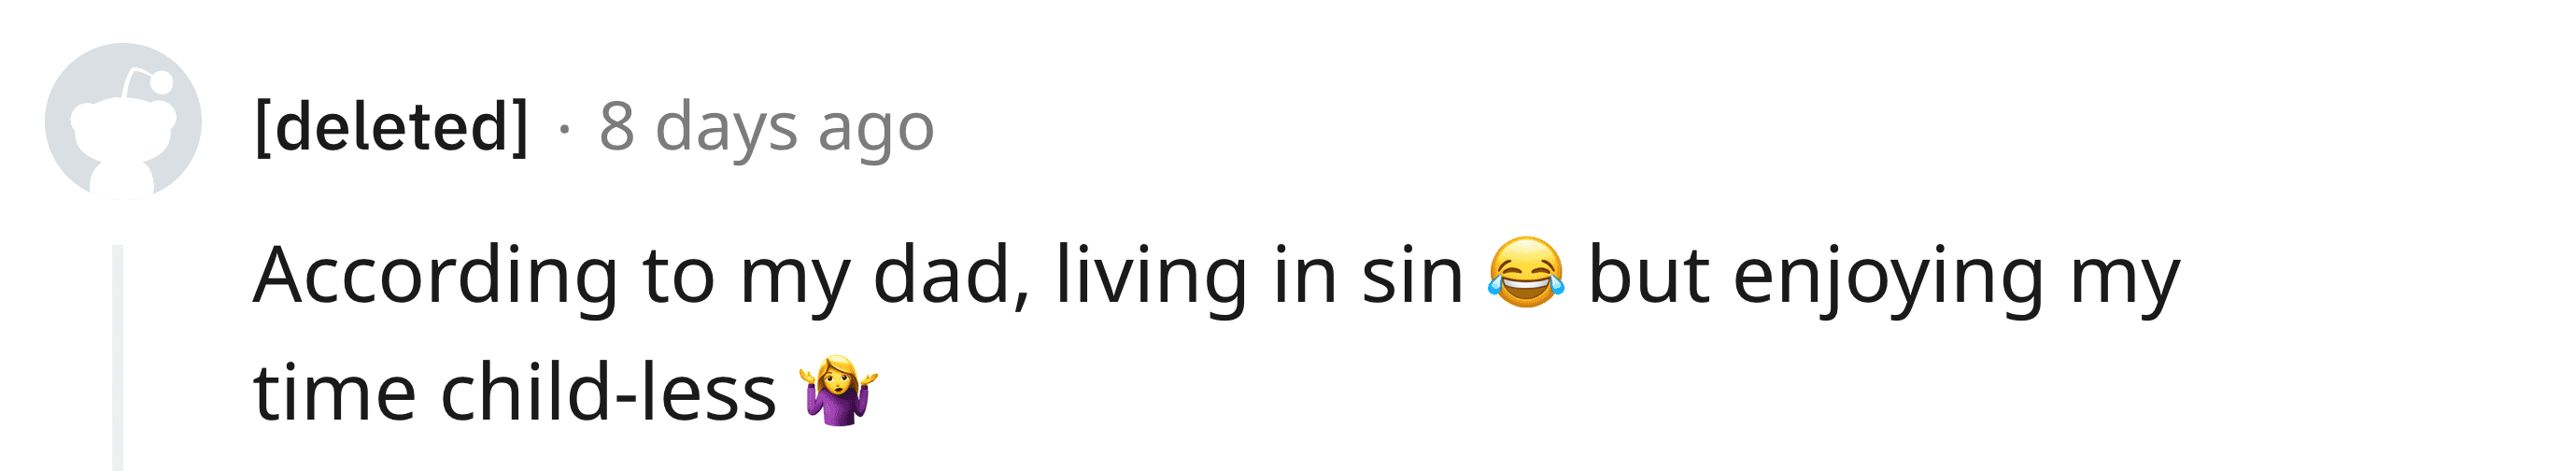Click the word "to" after "According"

pyautogui.click(x=679, y=276)
